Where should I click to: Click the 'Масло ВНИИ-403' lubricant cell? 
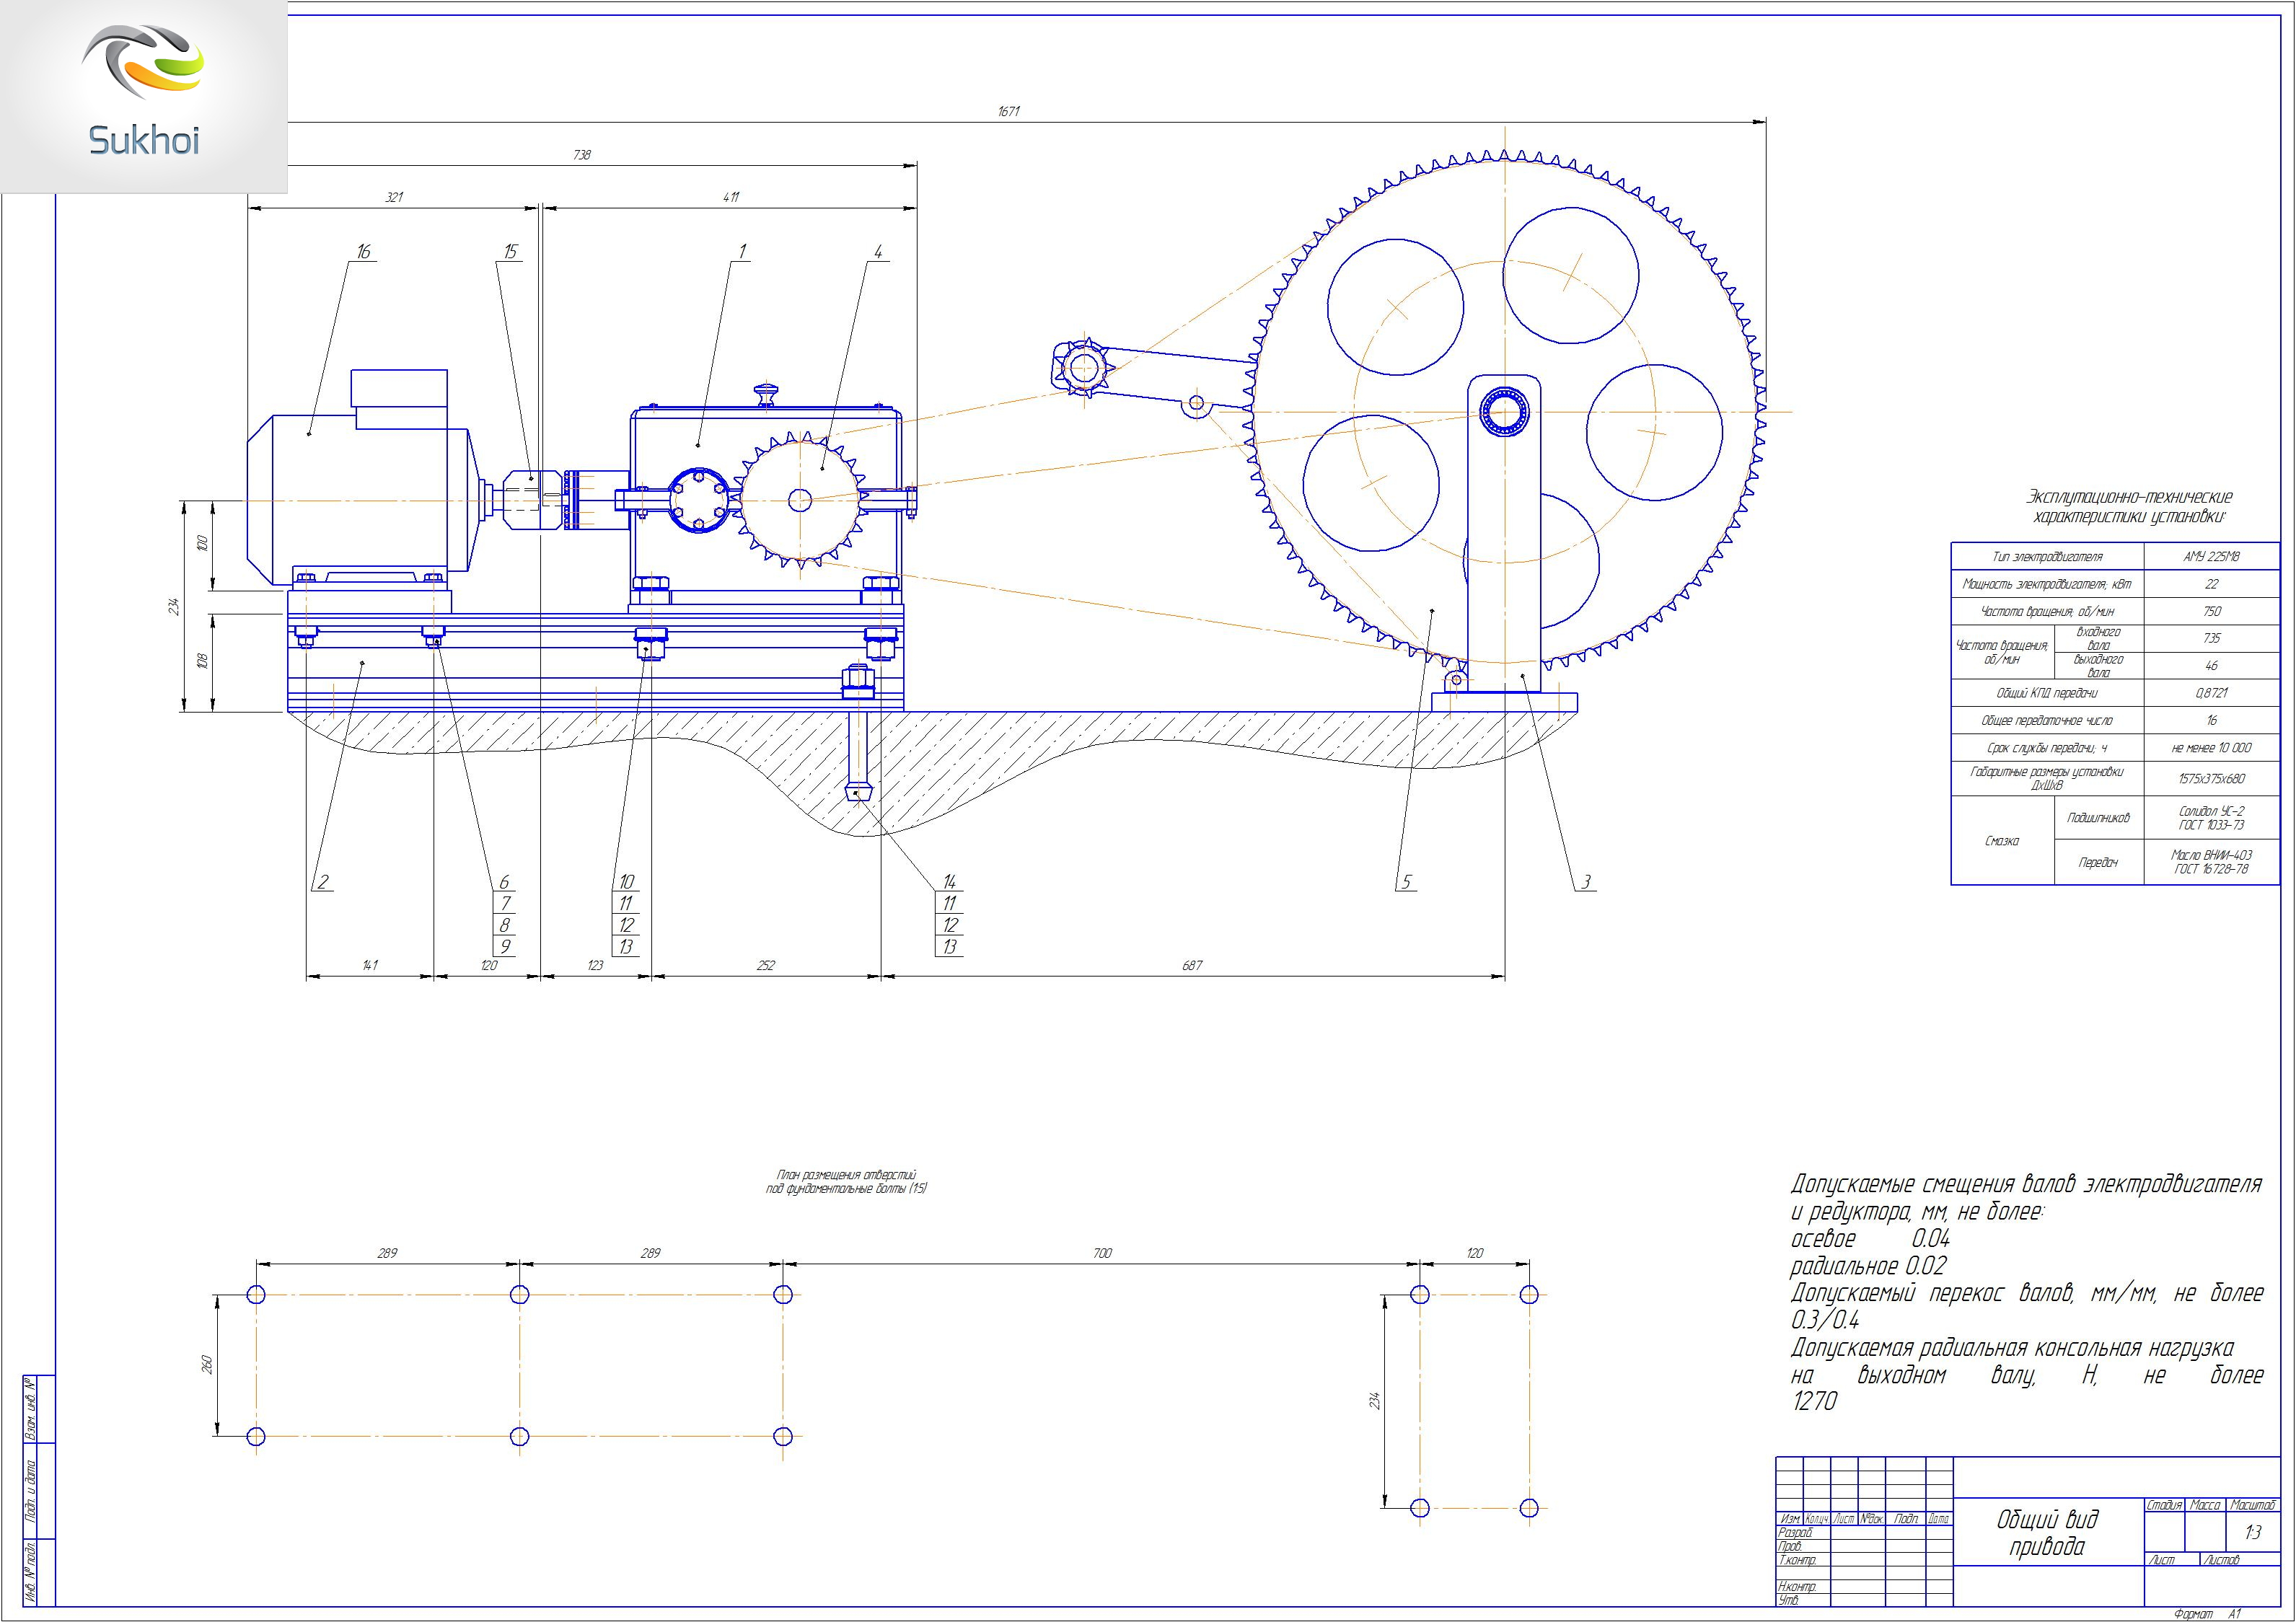[2211, 862]
